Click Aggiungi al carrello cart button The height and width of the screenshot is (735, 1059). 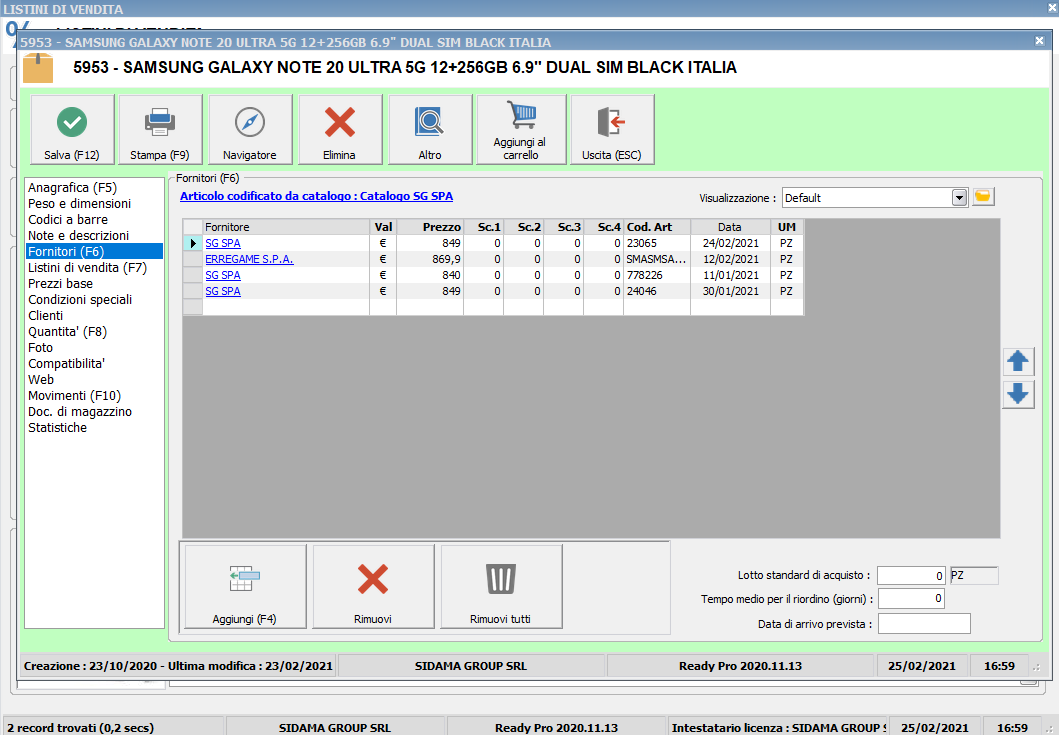[521, 129]
